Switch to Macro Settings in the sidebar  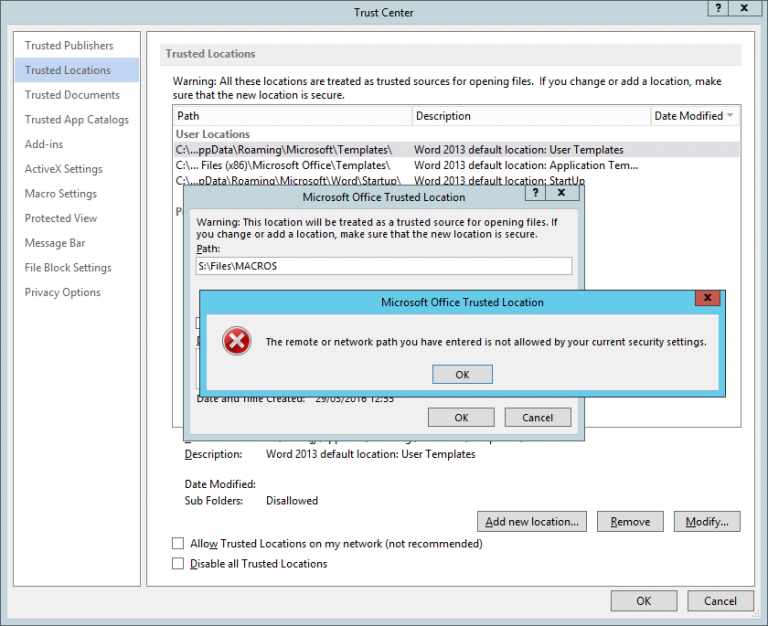[x=61, y=194]
